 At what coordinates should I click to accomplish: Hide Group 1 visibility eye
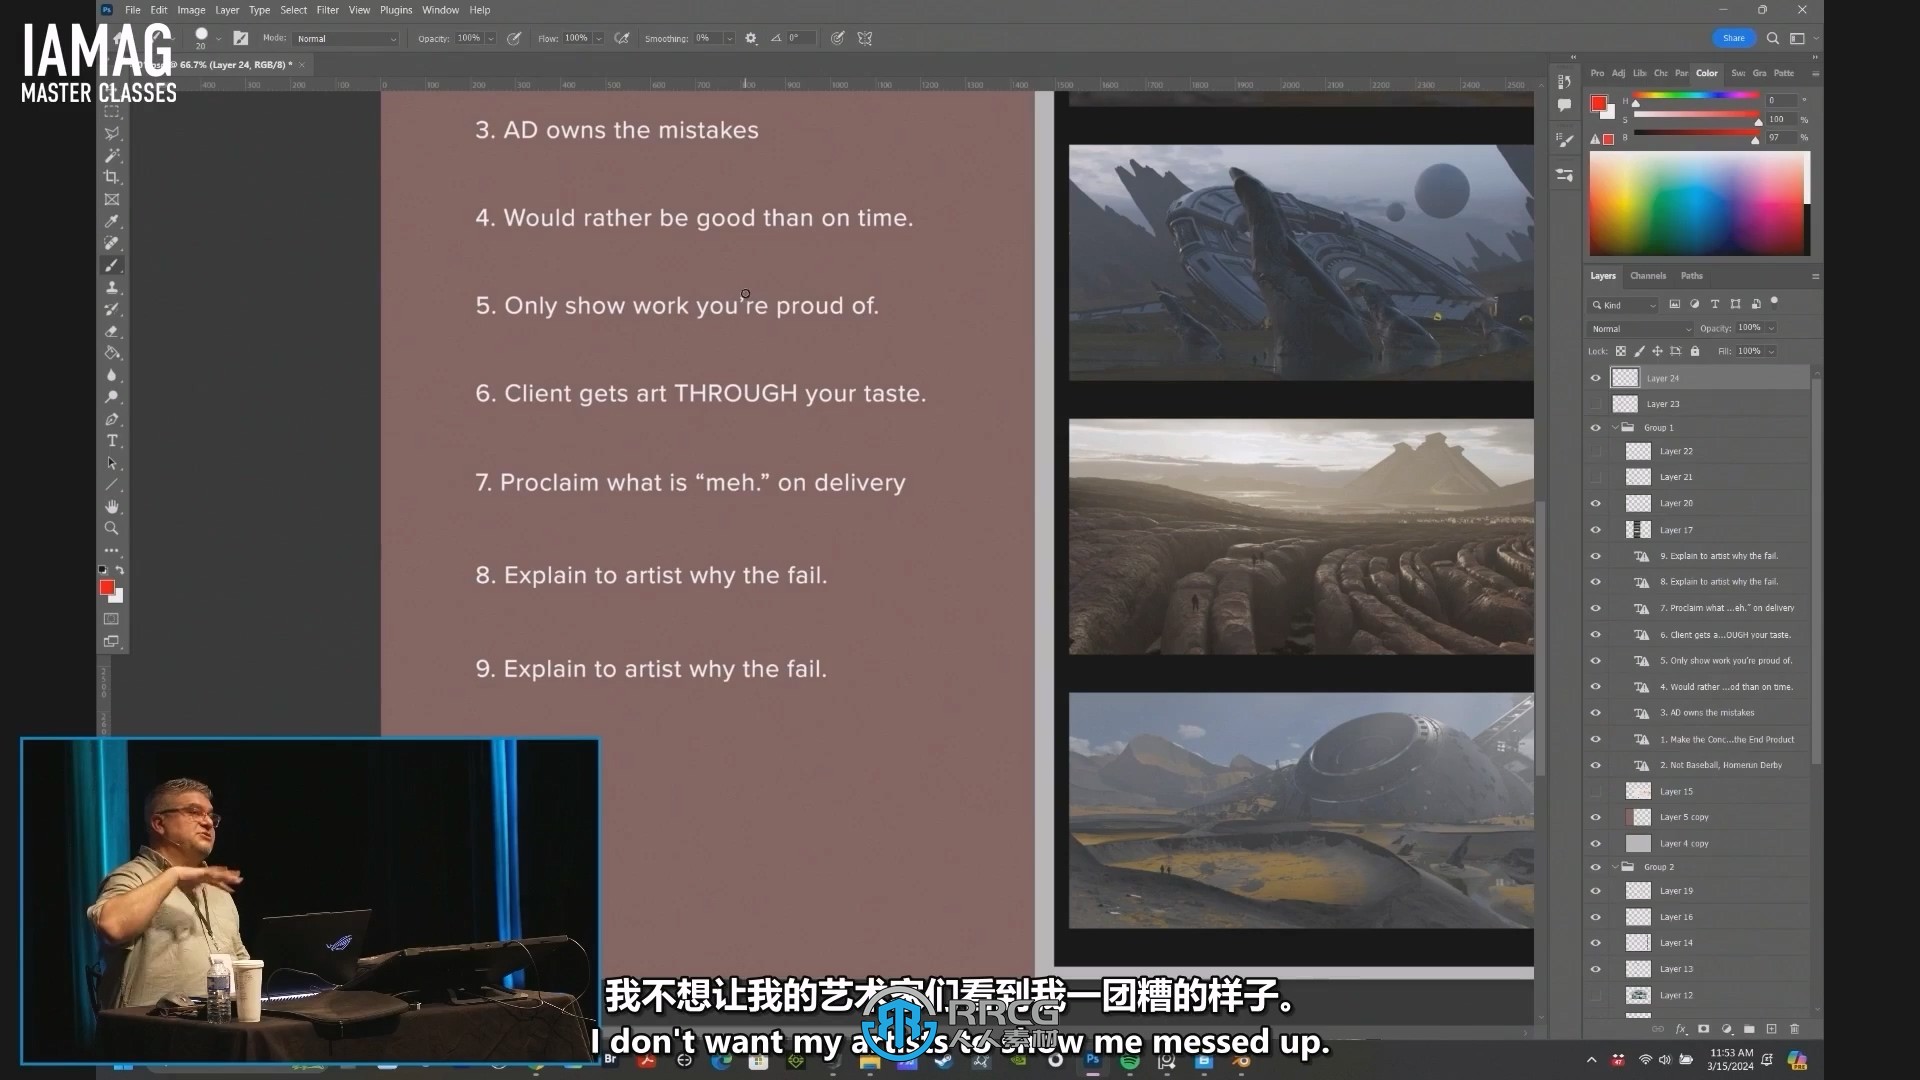(1595, 428)
